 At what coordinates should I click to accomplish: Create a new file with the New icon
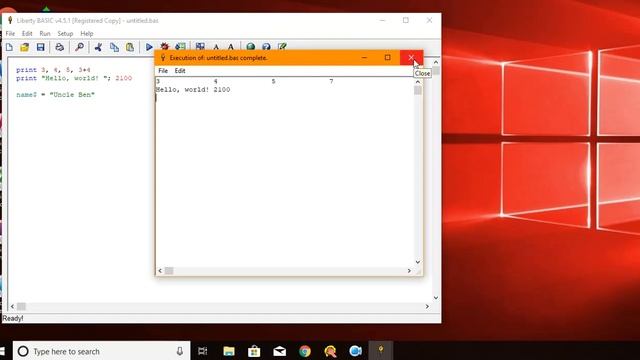coord(9,47)
